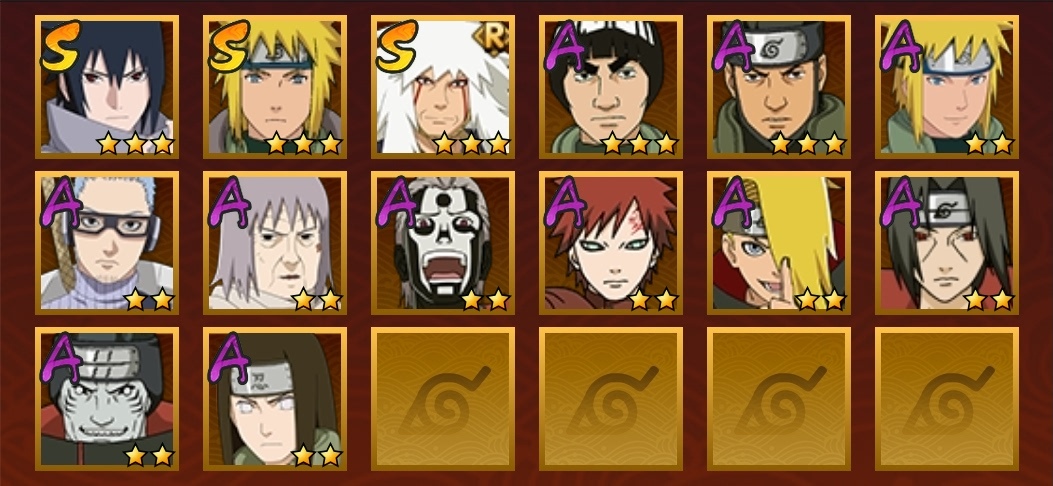Screen dimensions: 1053x486
Task: Click the purple A rank badge on Gaara
Action: tap(566, 201)
